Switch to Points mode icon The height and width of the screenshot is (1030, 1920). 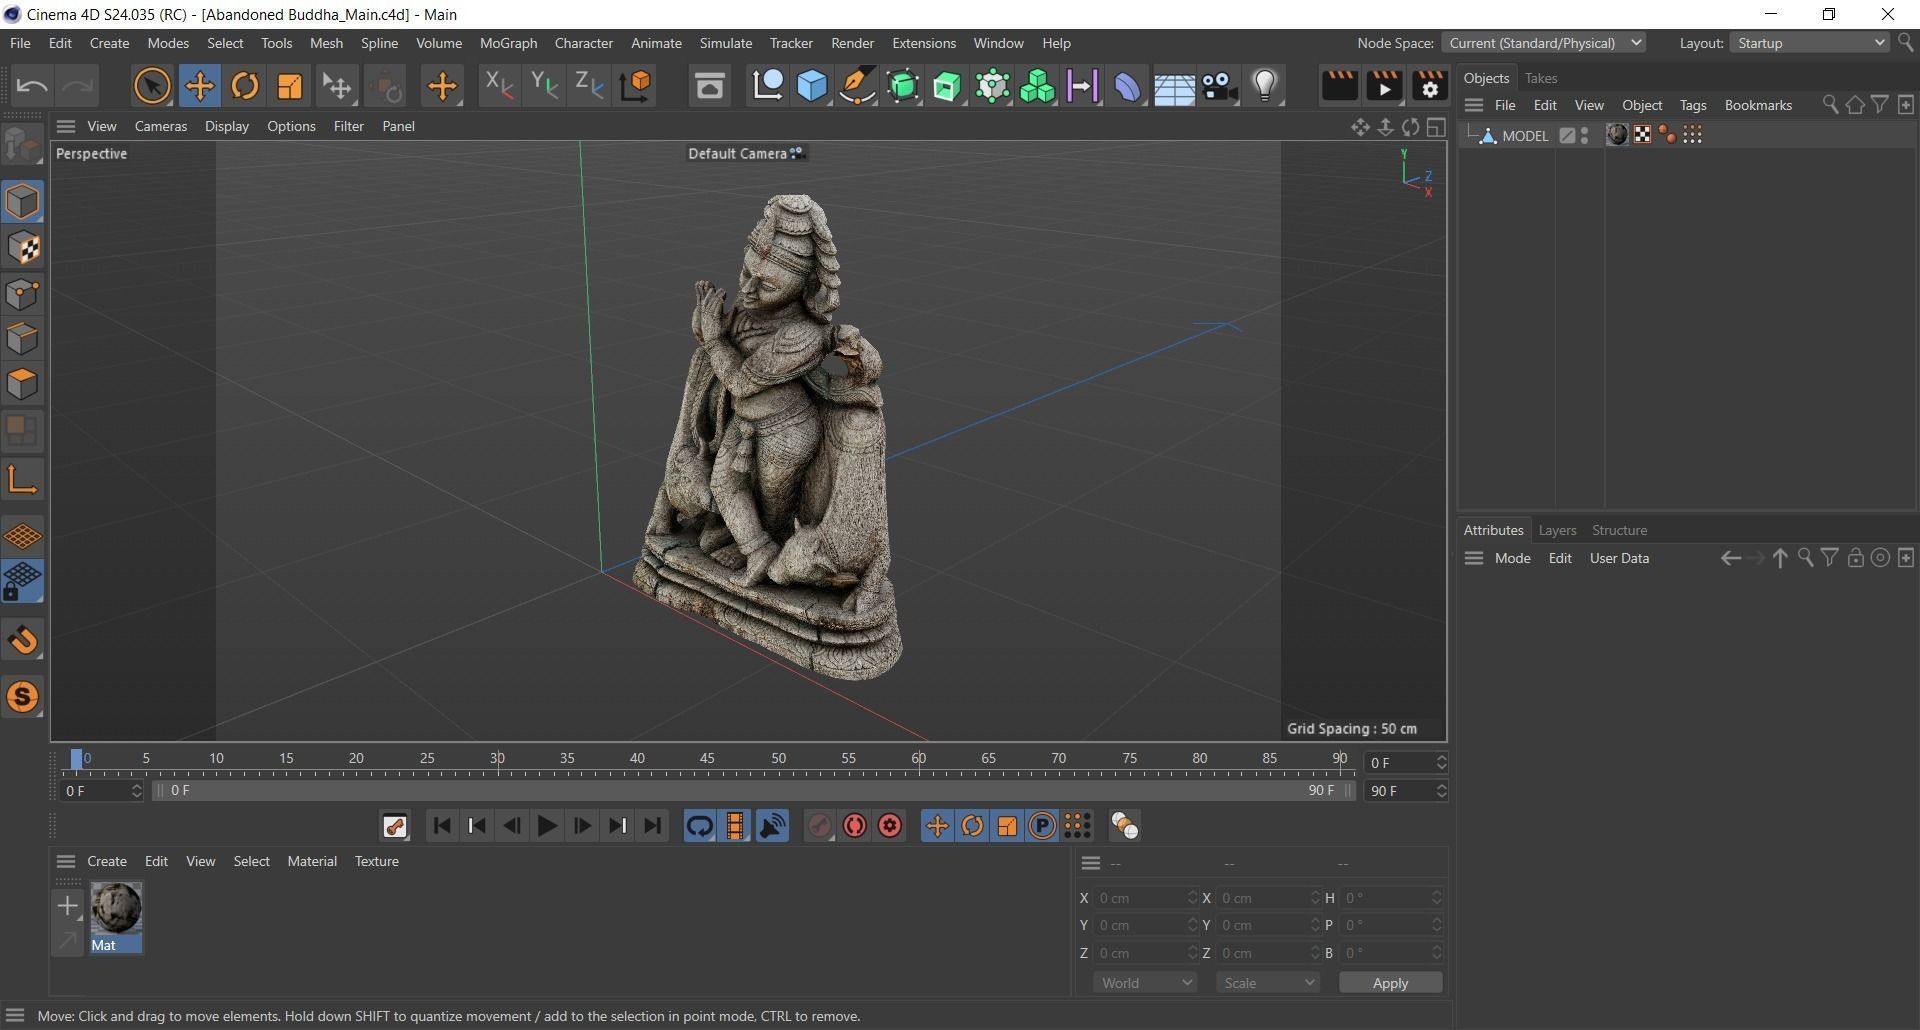(x=22, y=294)
